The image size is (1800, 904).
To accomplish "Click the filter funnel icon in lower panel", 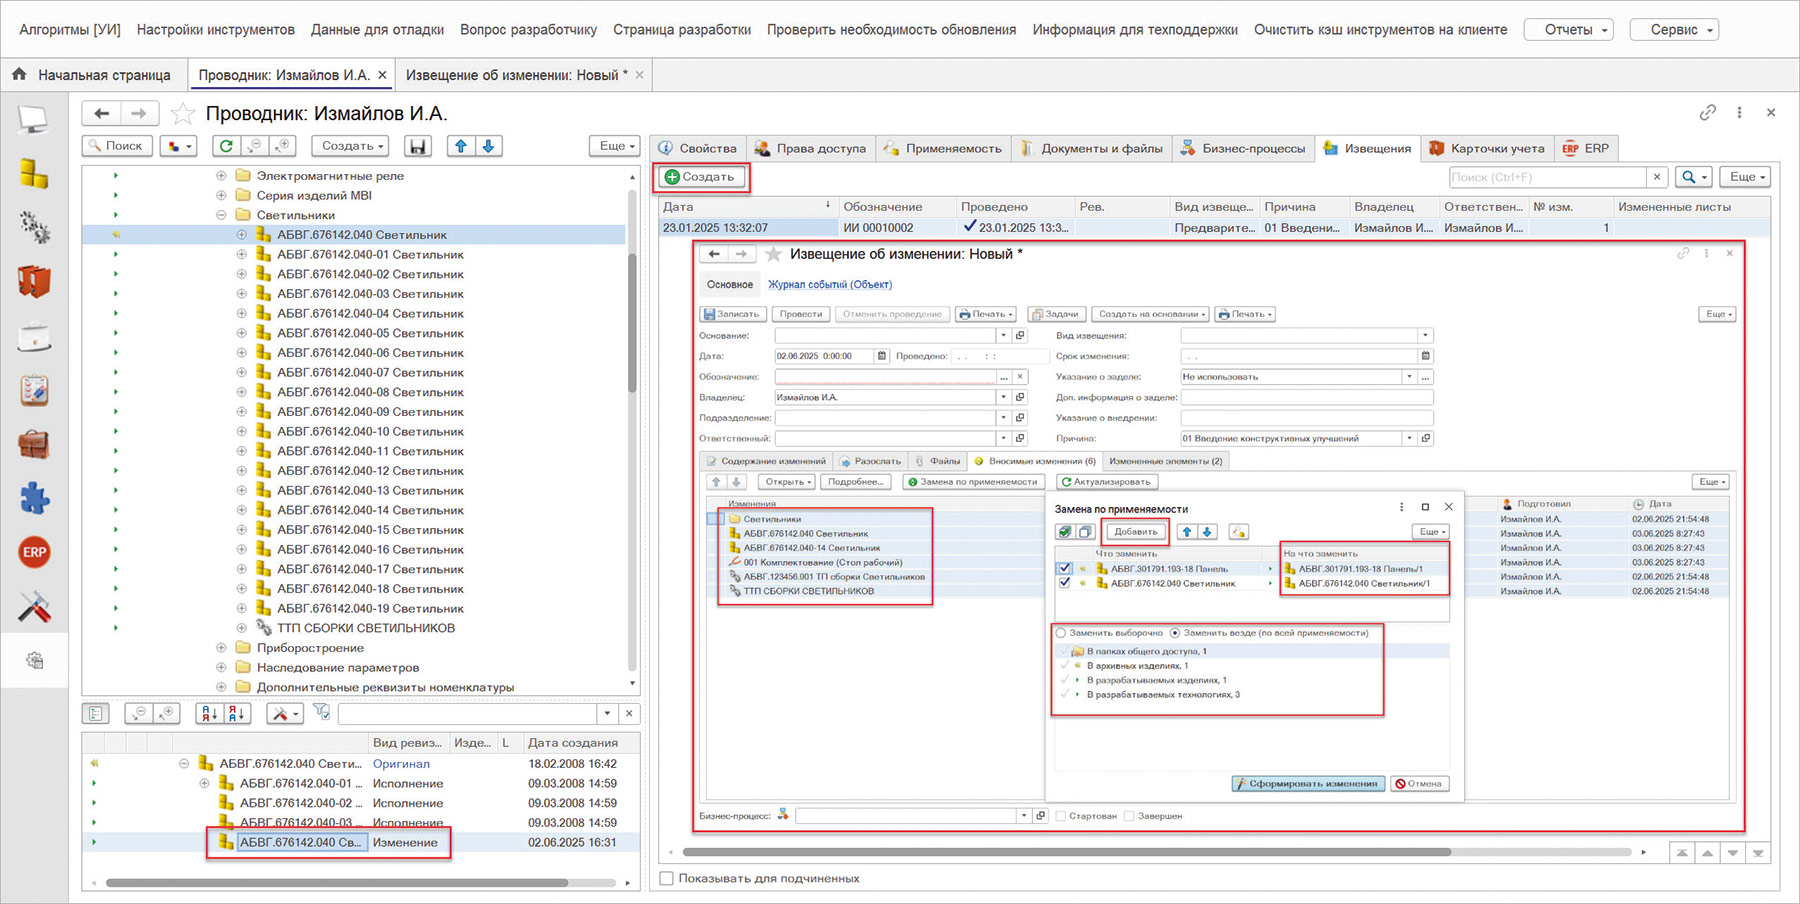I will [x=321, y=712].
